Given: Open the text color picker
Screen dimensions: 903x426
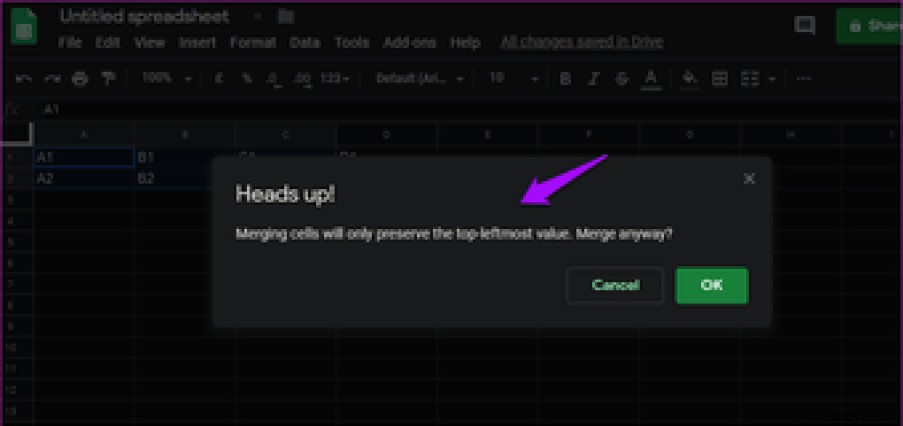Looking at the screenshot, I should coord(651,79).
